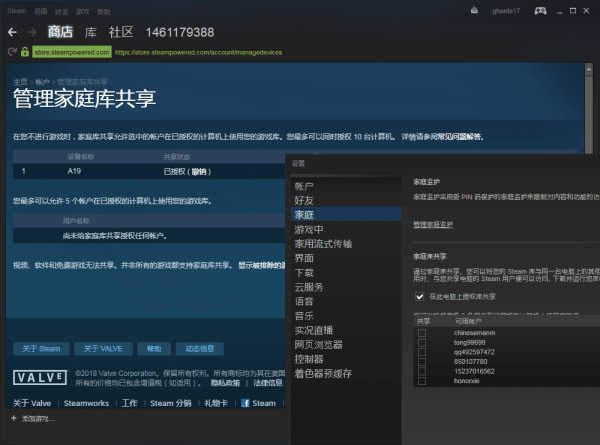Screen dimensions: 600x445
Task: Open the 游戏 menu
Action: (82, 11)
